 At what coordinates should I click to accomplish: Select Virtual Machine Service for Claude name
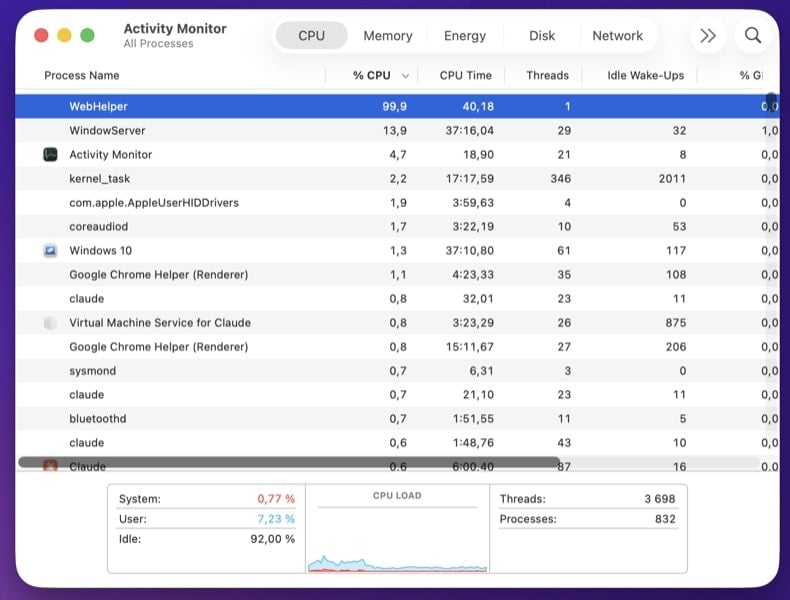coord(160,323)
